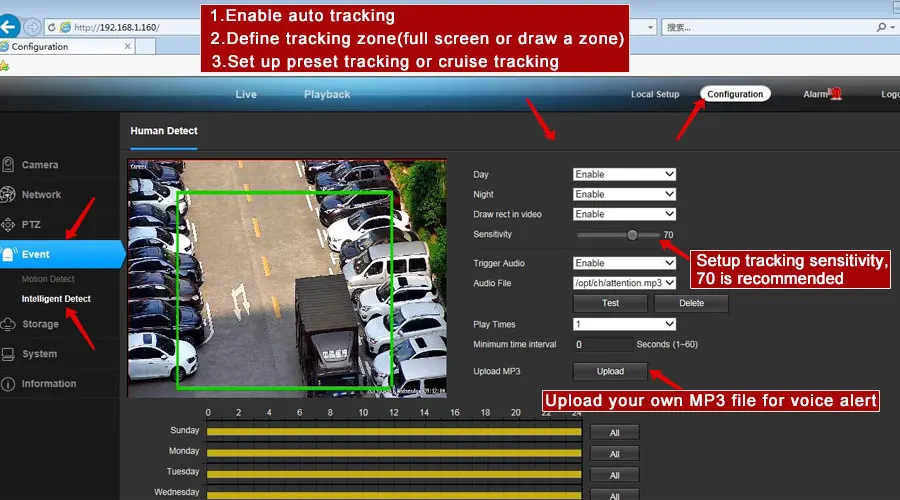Open the Trigger Audio dropdown
Image resolution: width=900 pixels, height=500 pixels.
point(624,263)
